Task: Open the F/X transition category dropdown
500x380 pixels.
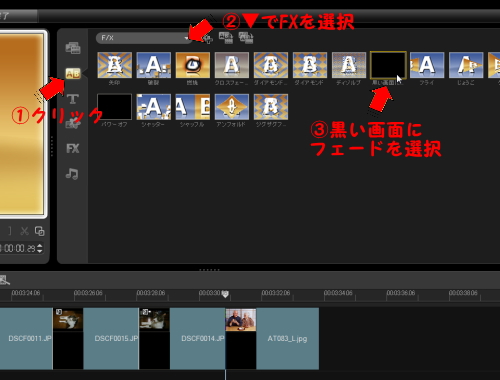Action: [x=144, y=38]
